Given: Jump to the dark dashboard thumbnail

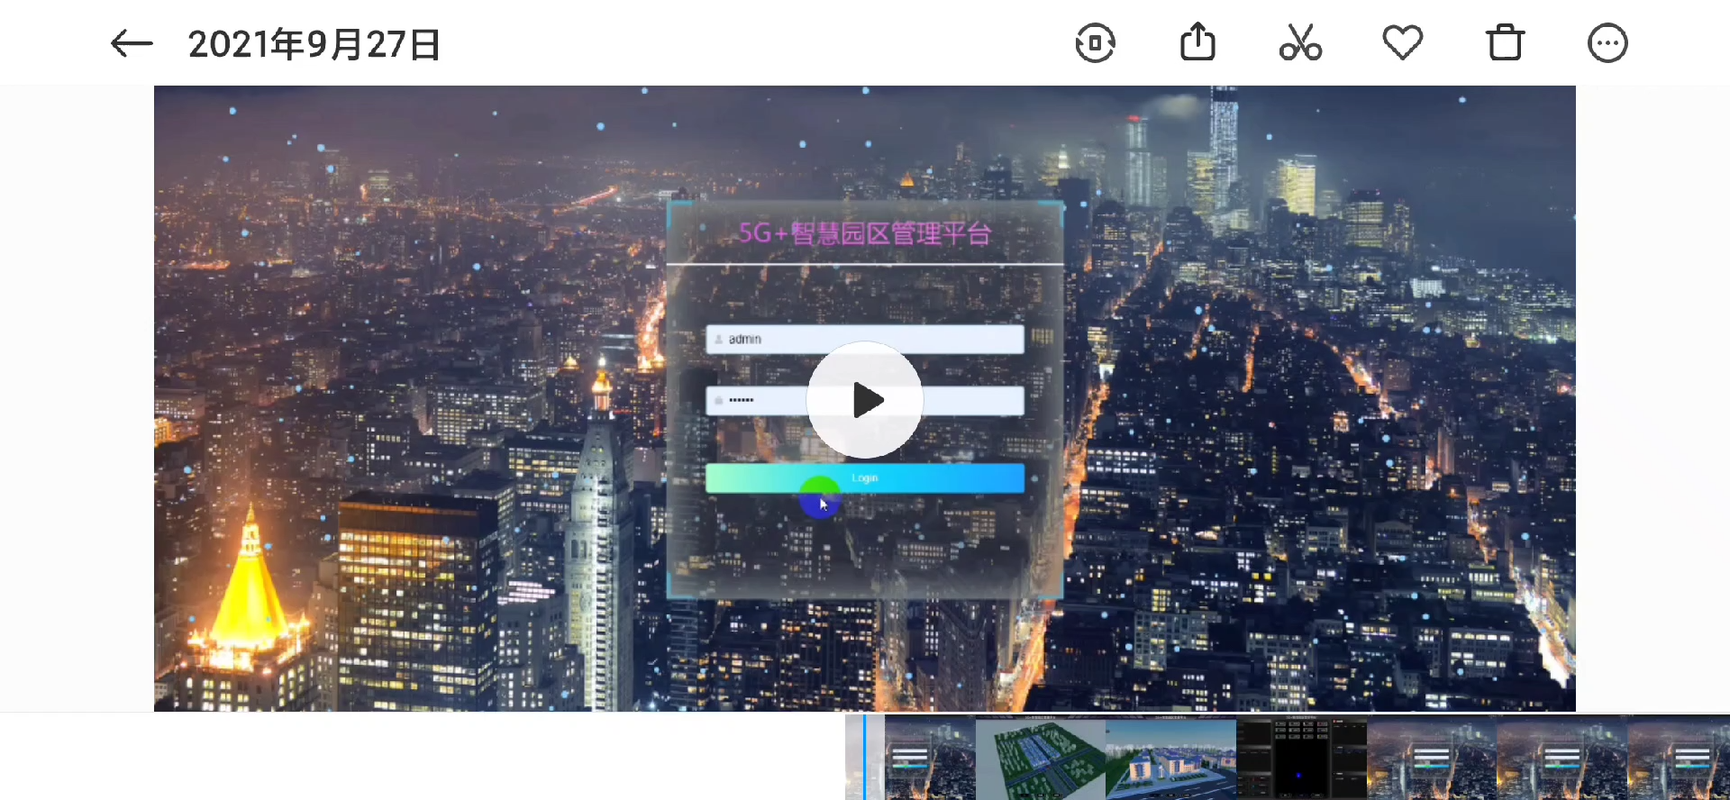Looking at the screenshot, I should point(1301,758).
